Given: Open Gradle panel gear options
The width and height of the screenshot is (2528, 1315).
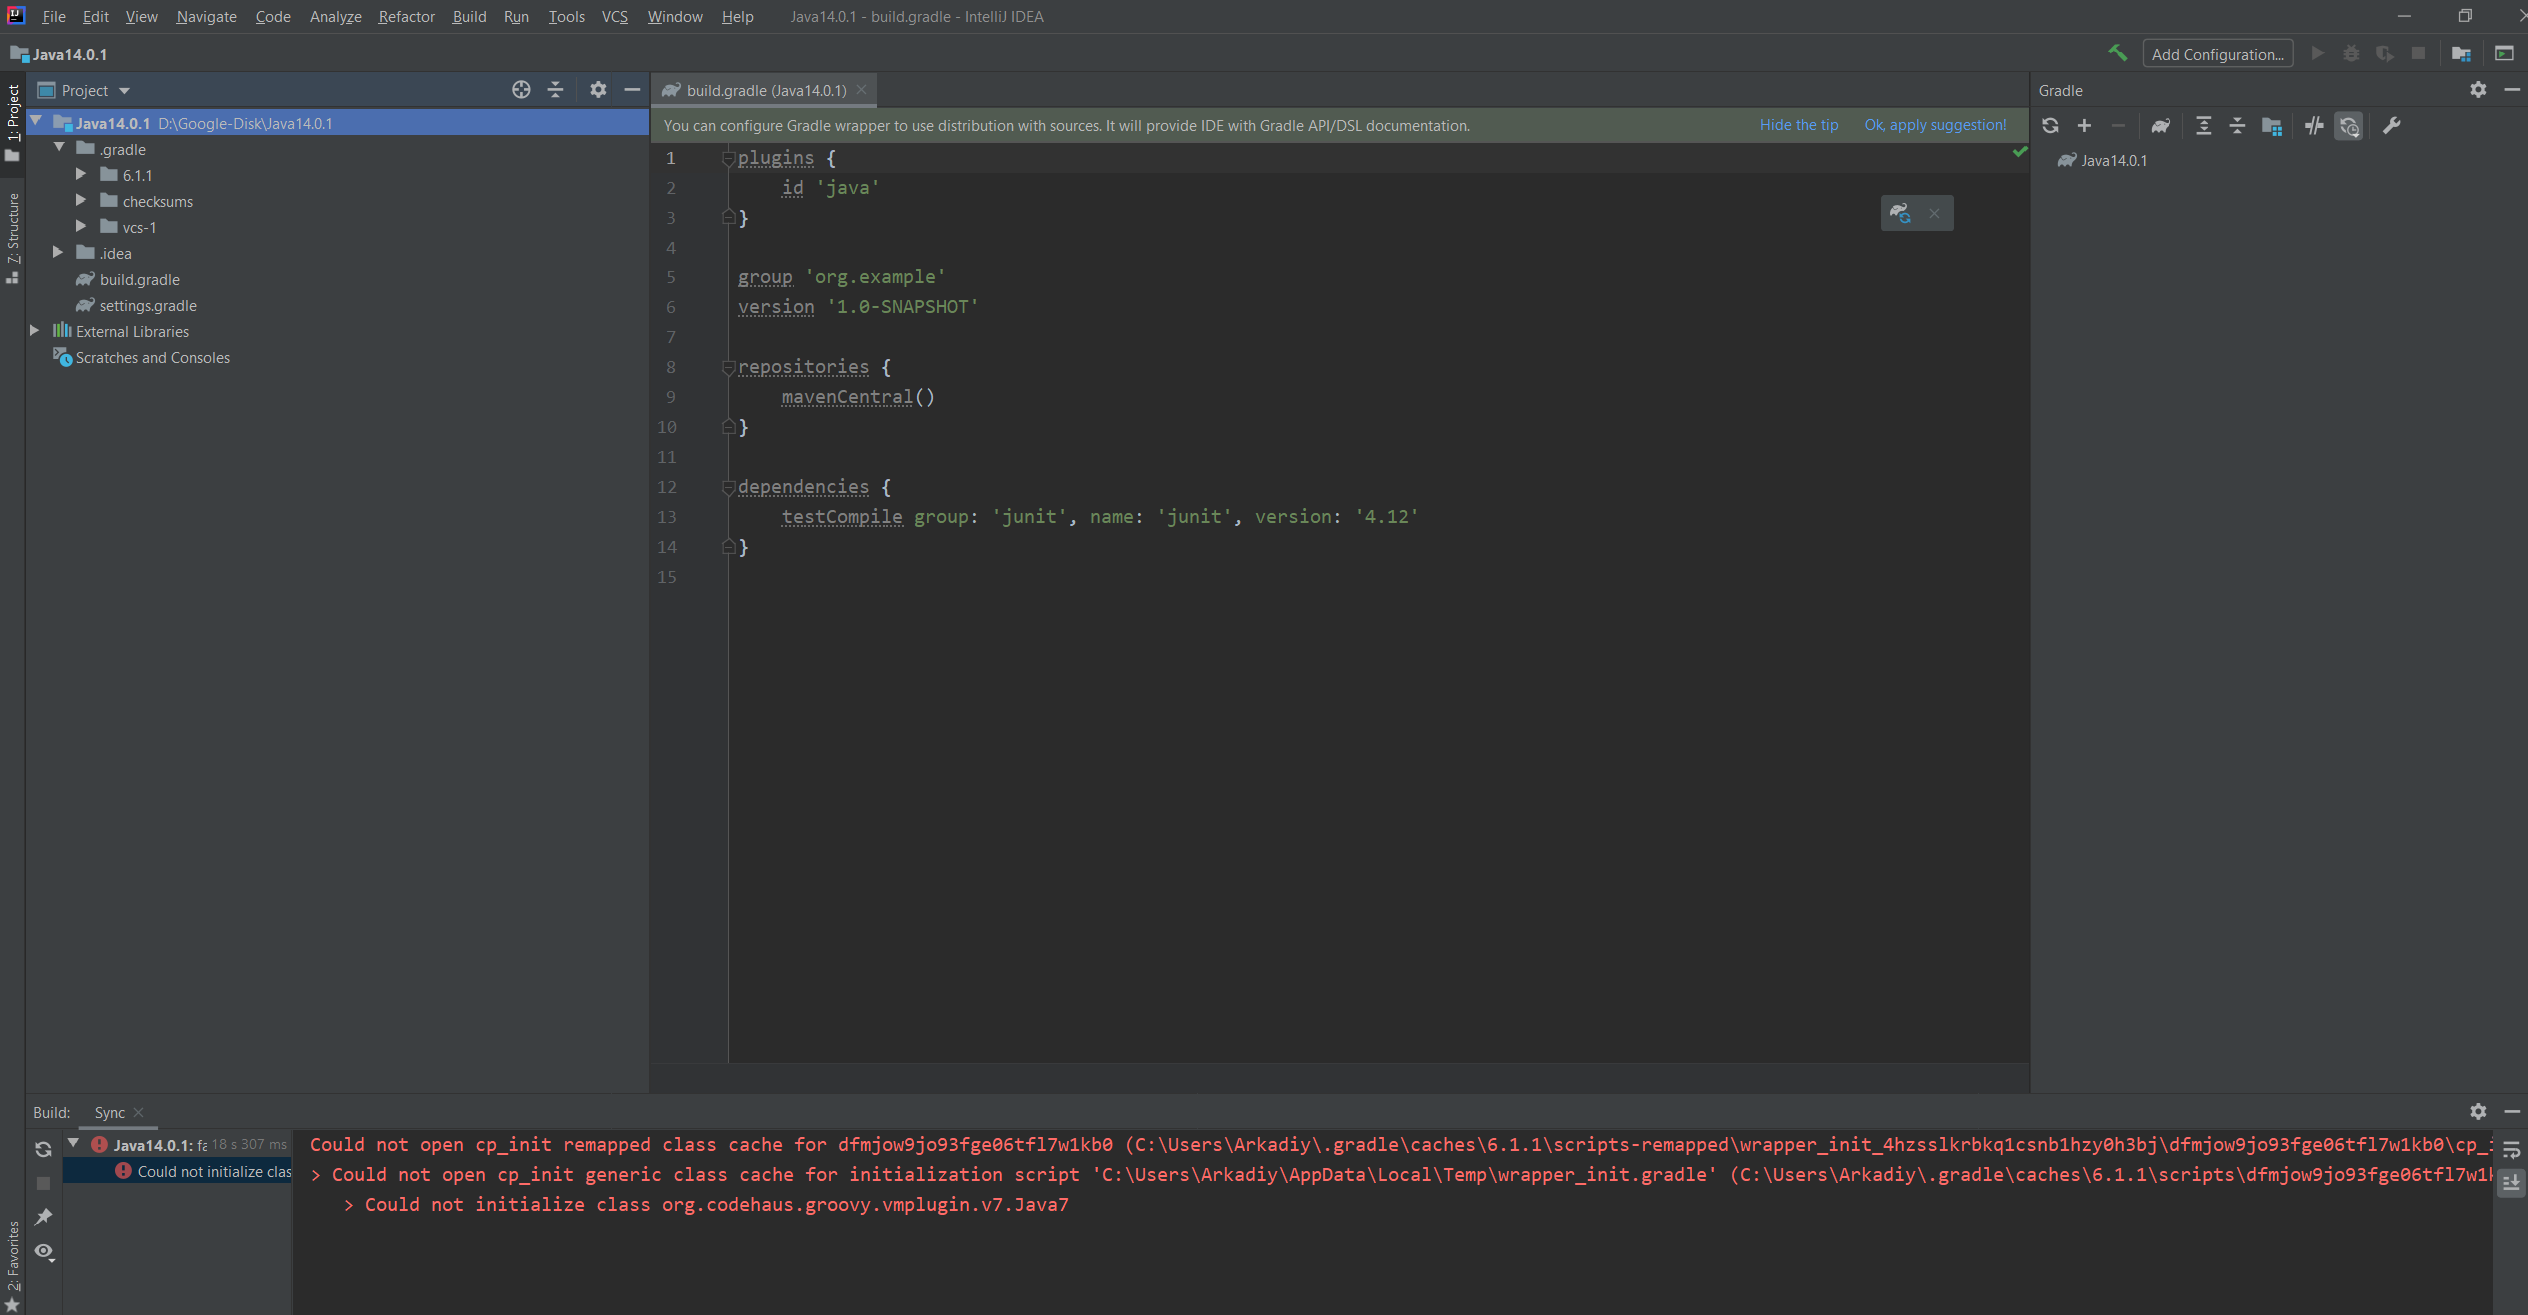Looking at the screenshot, I should tap(2478, 90).
